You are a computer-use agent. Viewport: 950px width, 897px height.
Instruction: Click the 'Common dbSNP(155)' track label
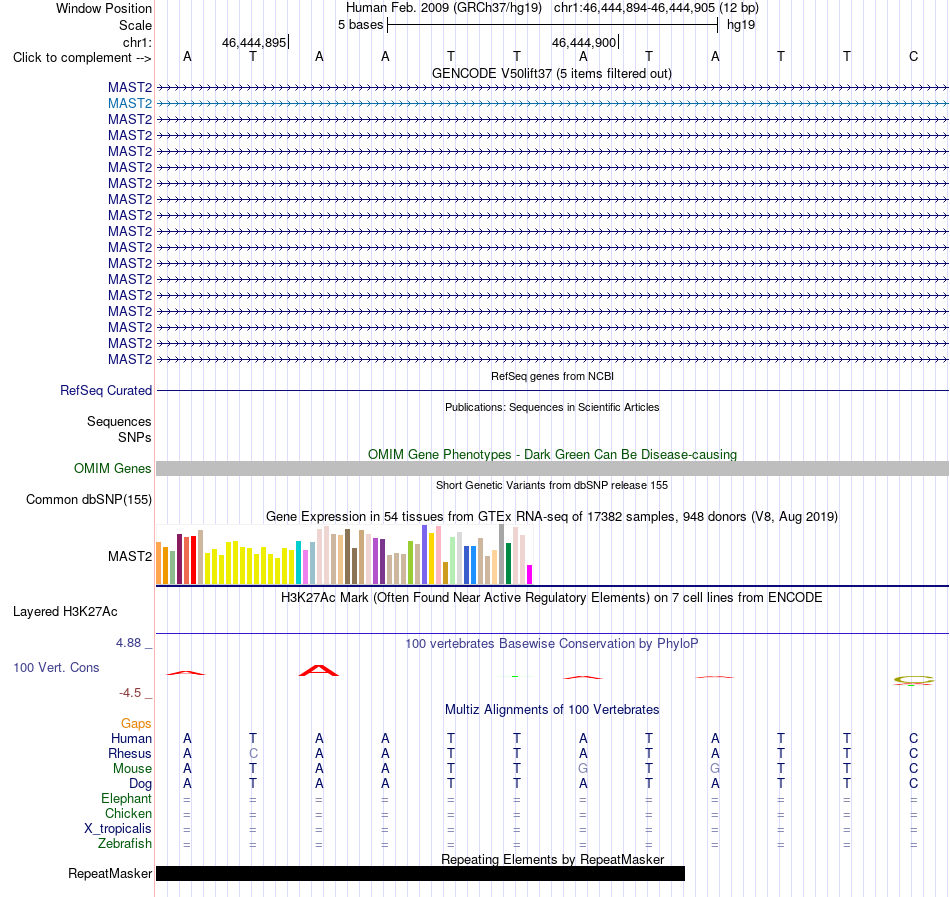pos(89,500)
